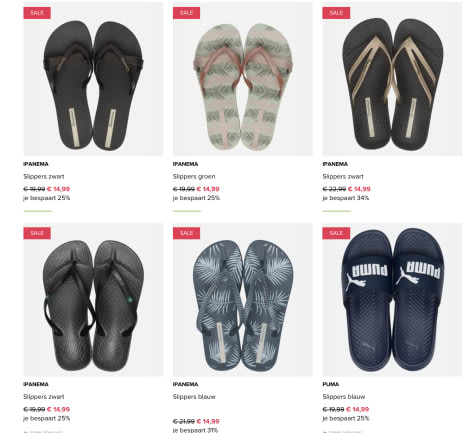Click the crossed-out € 22,99 price
Image resolution: width=475 pixels, height=433 pixels.
(x=334, y=189)
